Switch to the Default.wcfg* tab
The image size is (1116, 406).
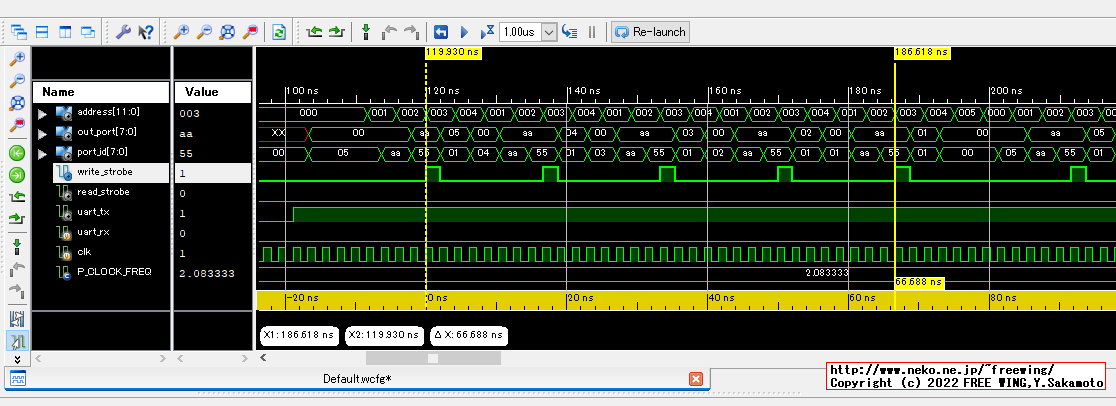pos(356,379)
